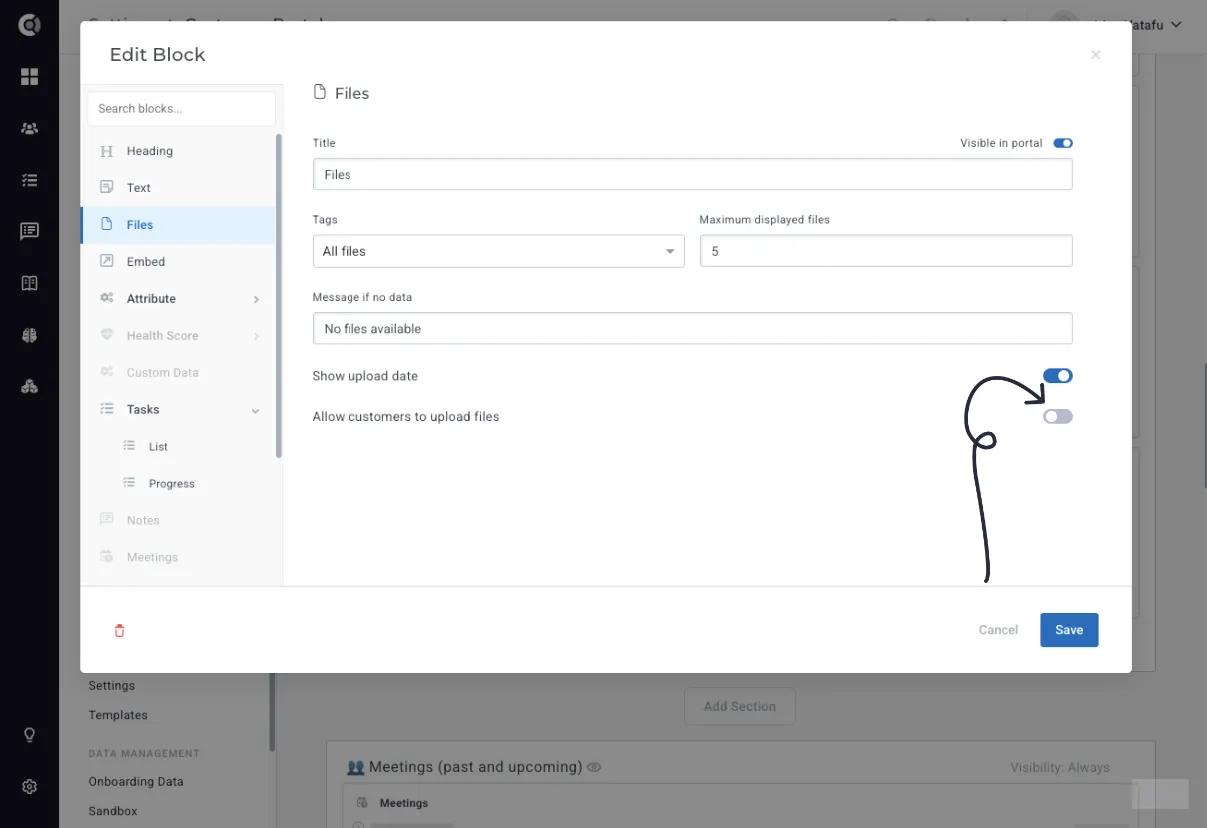
Task: Select the Notes block type
Action: point(178,521)
